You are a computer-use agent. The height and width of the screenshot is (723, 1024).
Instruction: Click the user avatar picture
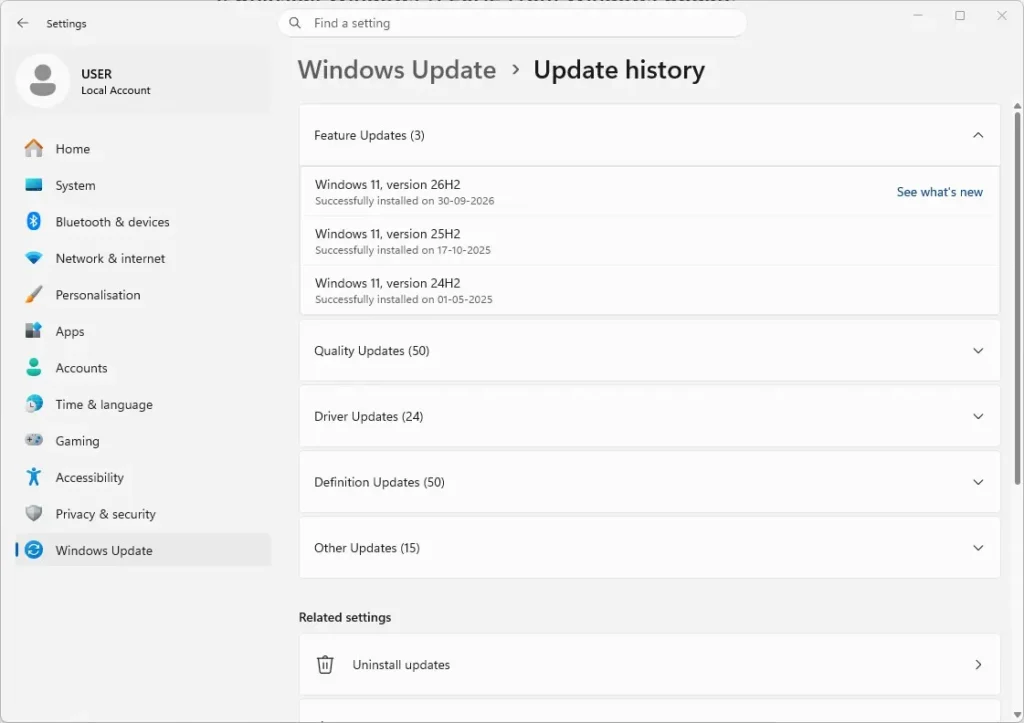tap(43, 80)
